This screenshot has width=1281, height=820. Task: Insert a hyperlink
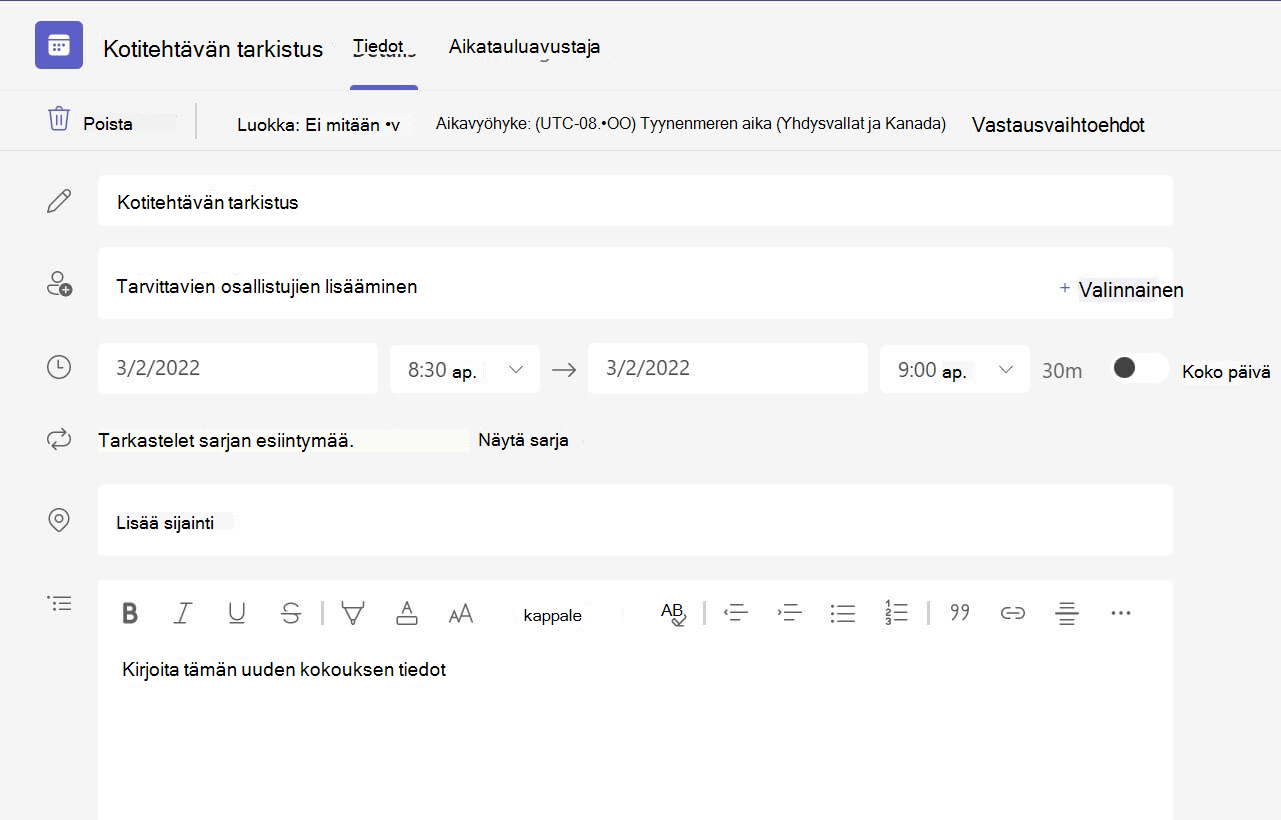[x=1013, y=613]
